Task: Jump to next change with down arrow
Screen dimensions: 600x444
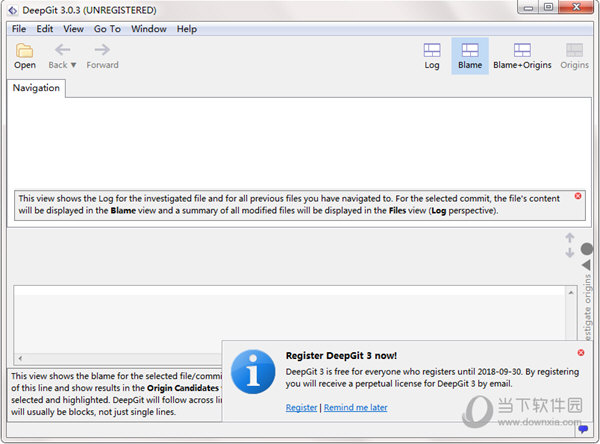Action: click(x=570, y=253)
